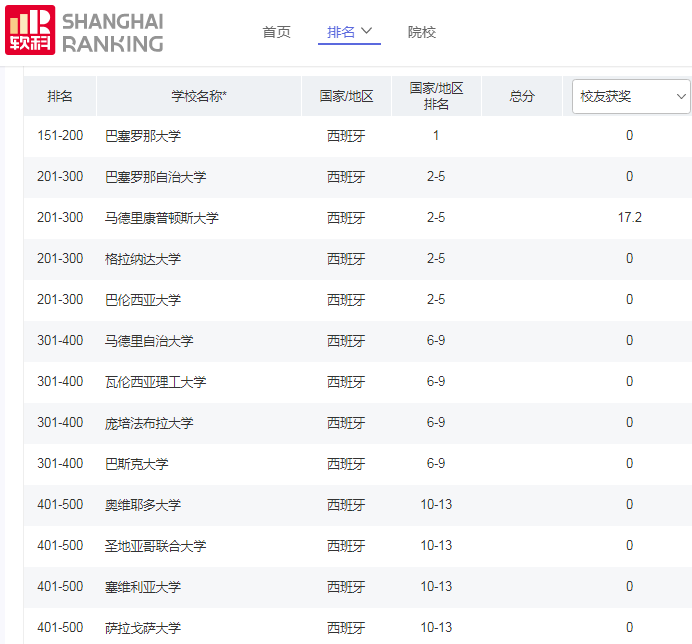This screenshot has height=644, width=692.
Task: Open the 校友获奖 indicator dropdown
Action: click(631, 96)
